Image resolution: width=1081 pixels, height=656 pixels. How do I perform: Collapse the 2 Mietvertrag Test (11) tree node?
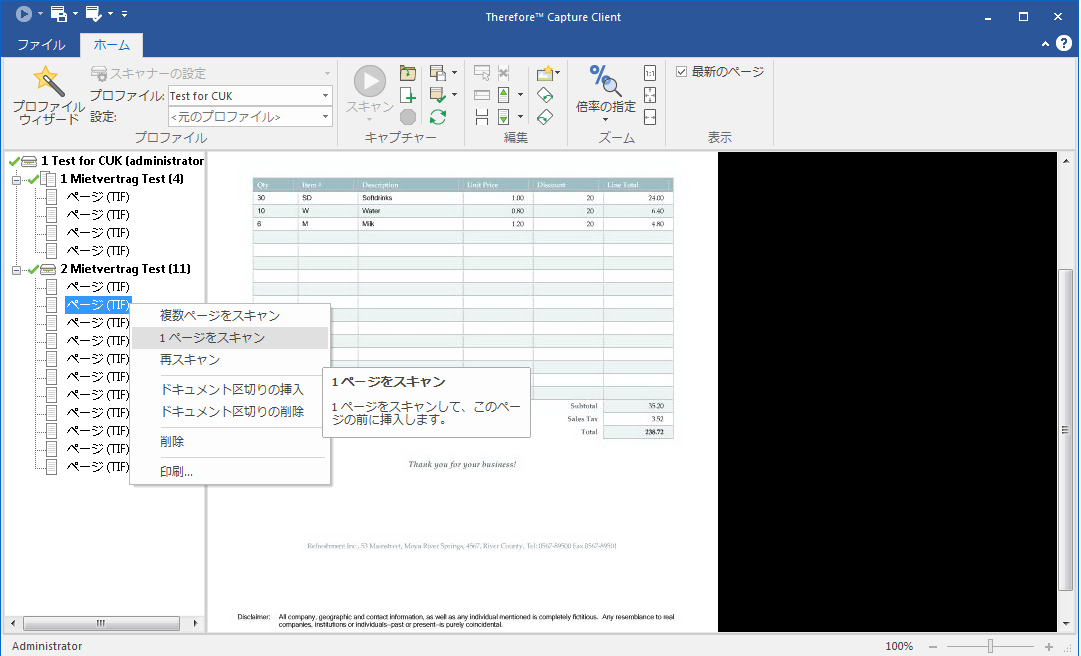(x=17, y=270)
